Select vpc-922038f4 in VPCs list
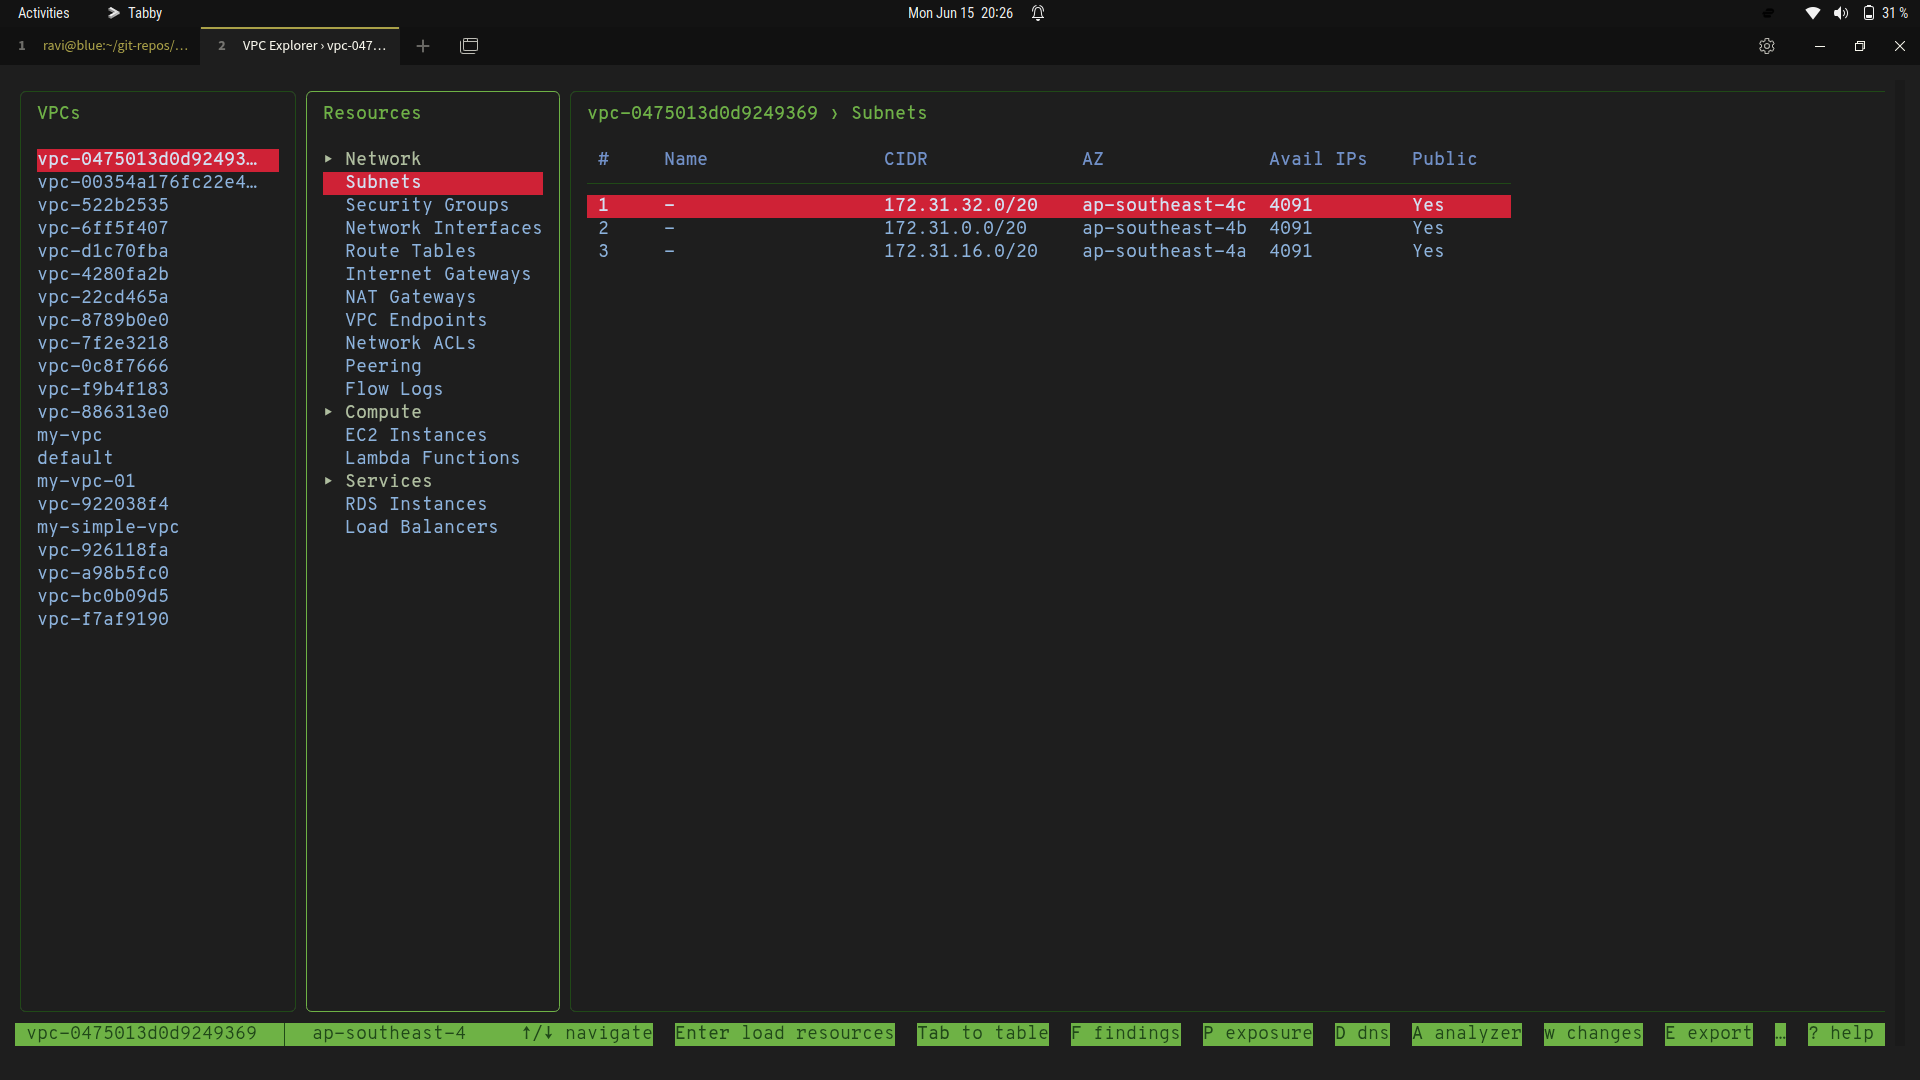 click(103, 504)
